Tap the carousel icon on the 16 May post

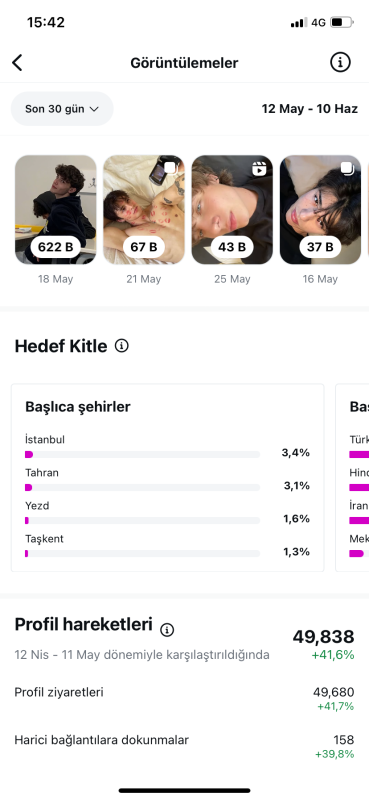pos(348,168)
